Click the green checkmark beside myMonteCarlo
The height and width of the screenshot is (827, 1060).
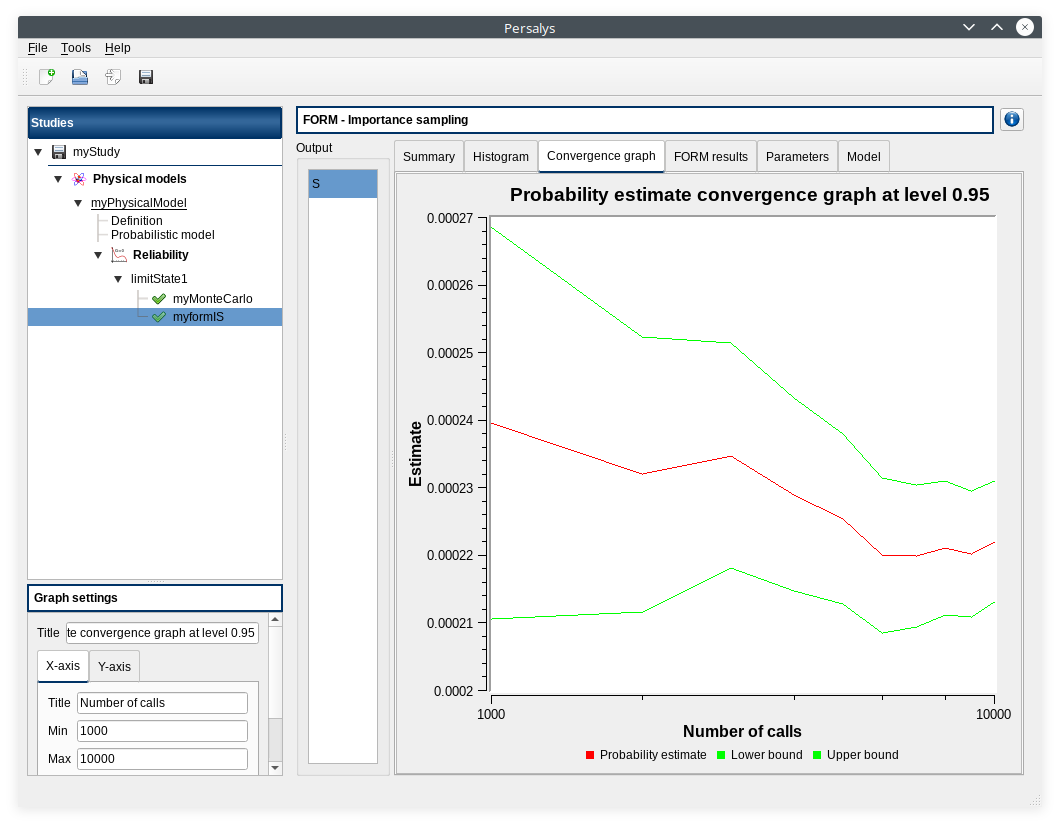click(x=159, y=298)
